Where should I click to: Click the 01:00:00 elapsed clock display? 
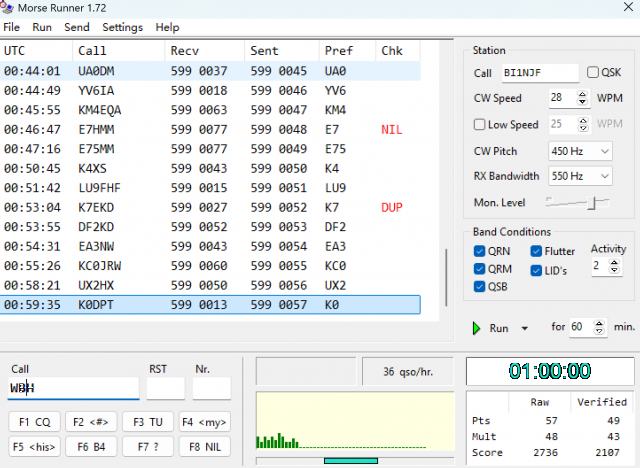[x=550, y=371]
